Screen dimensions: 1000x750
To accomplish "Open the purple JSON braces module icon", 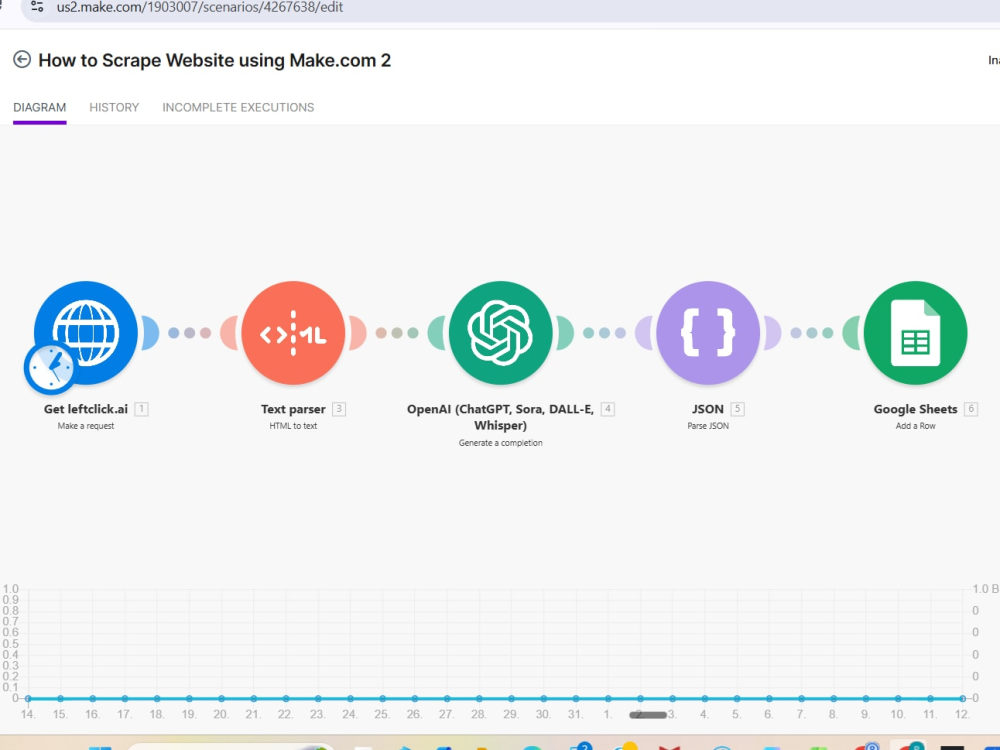I will point(708,332).
